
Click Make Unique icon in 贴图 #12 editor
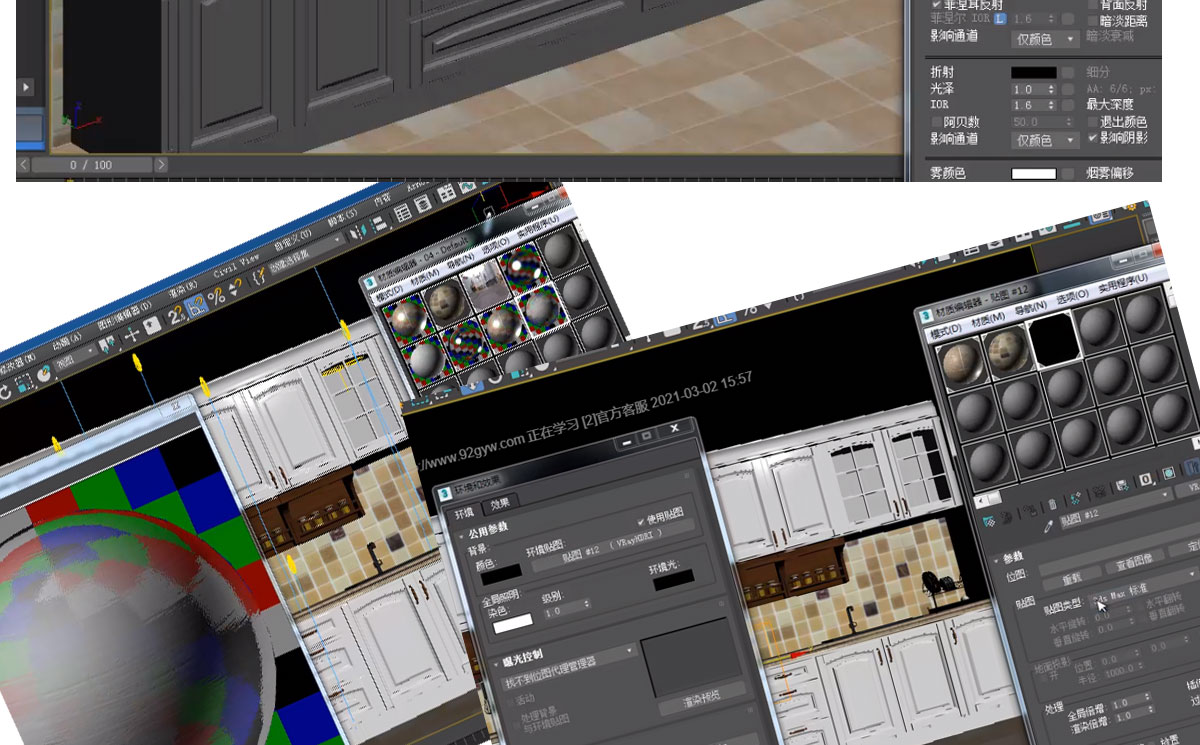[1098, 494]
